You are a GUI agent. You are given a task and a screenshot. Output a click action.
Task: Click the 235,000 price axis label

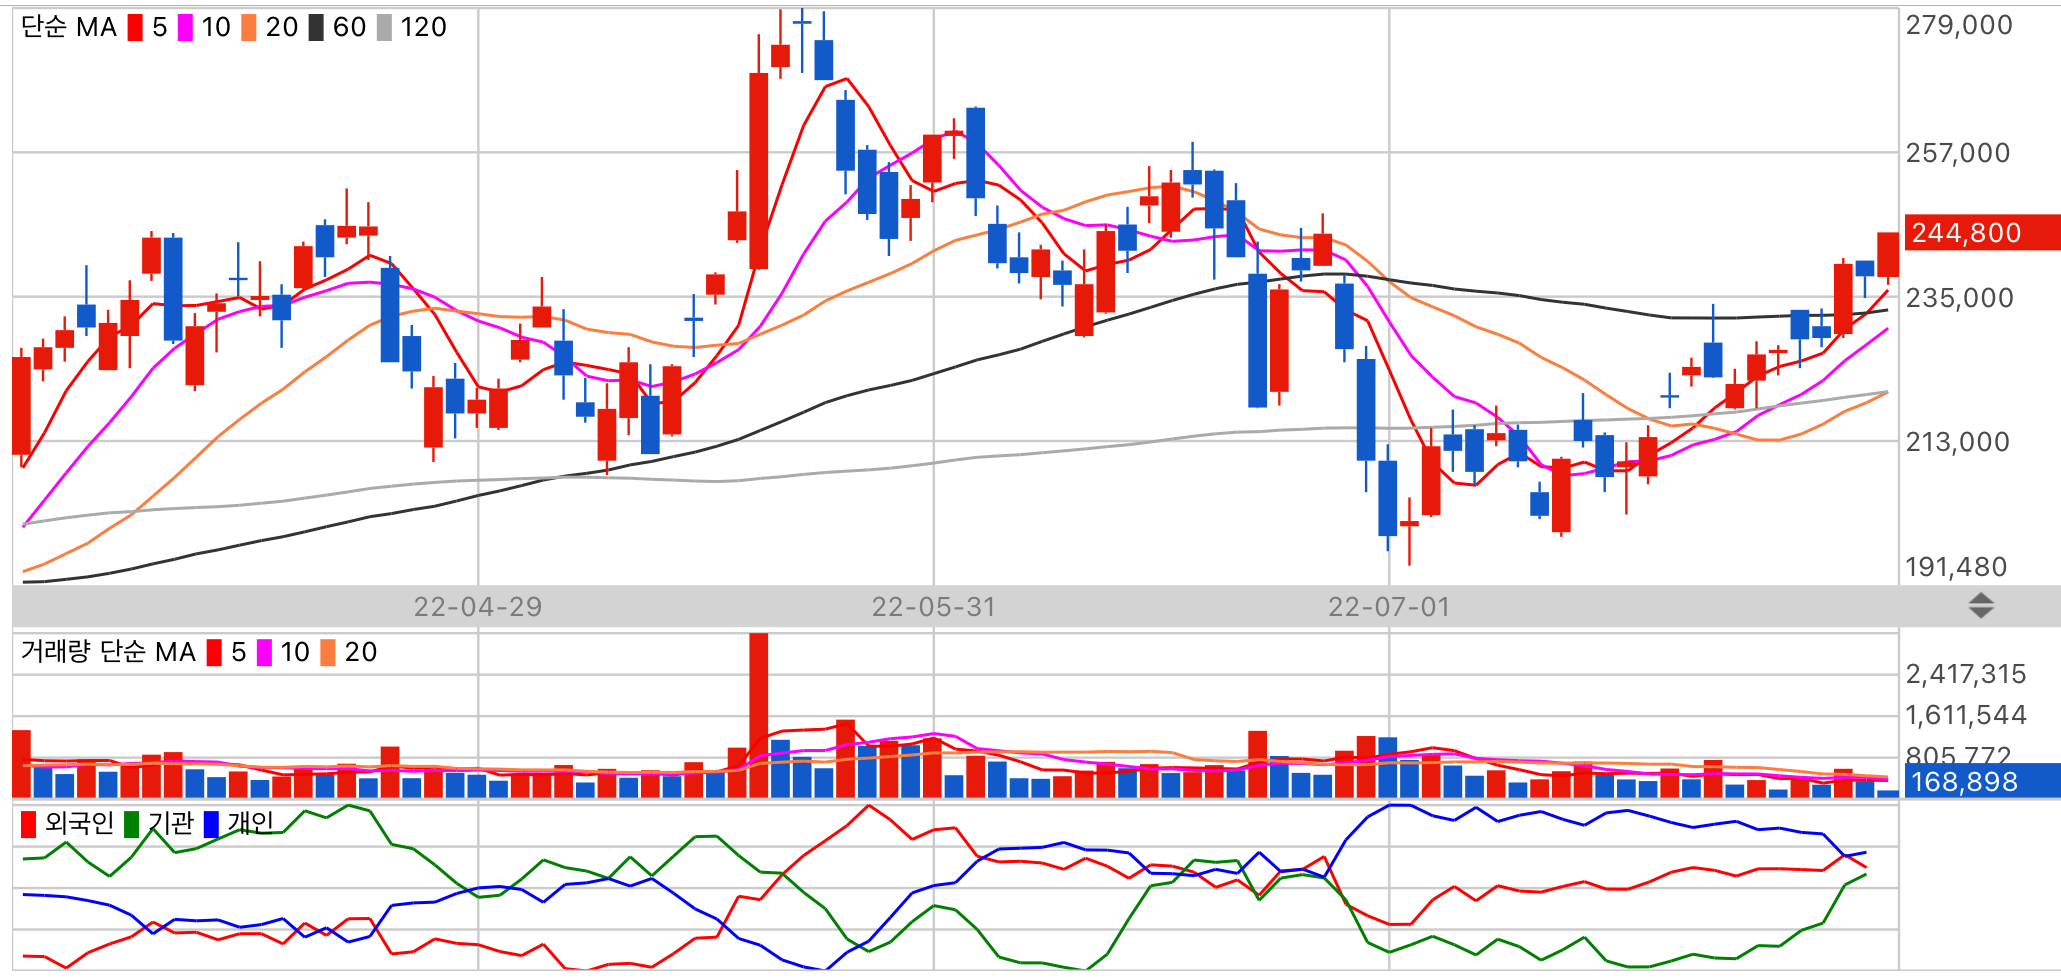click(1959, 298)
